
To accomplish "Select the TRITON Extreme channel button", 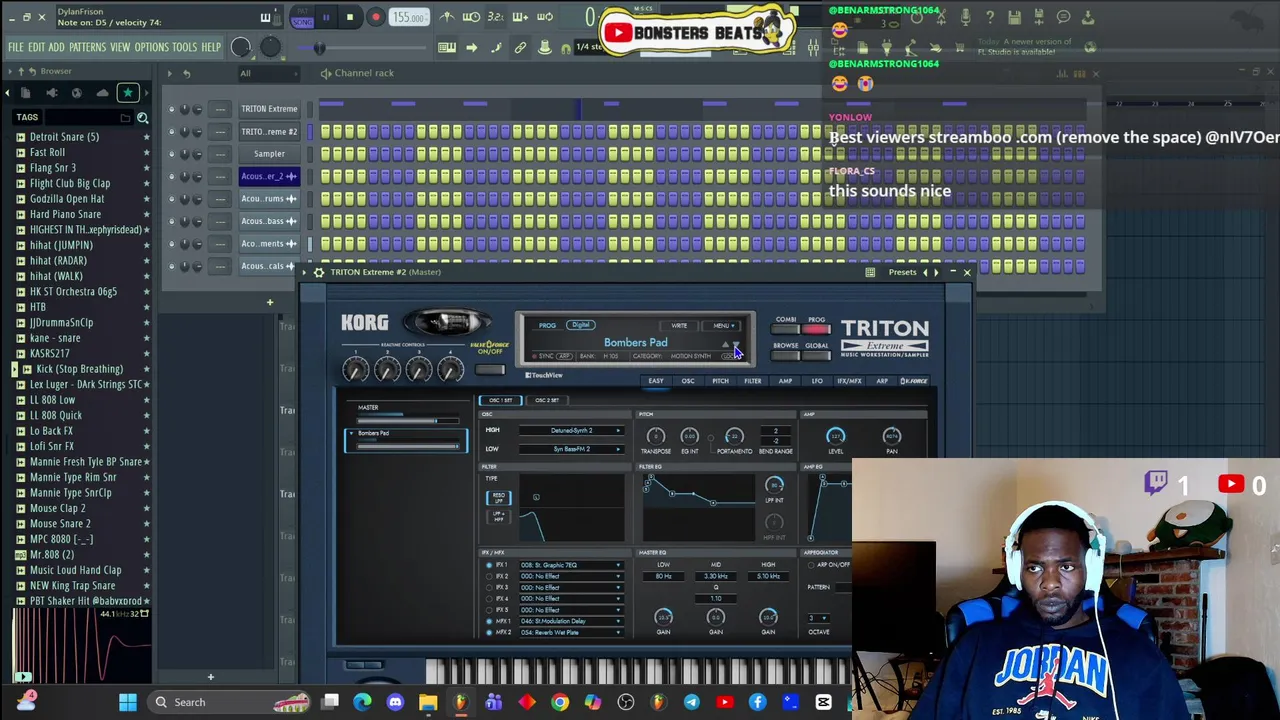I will 269,109.
